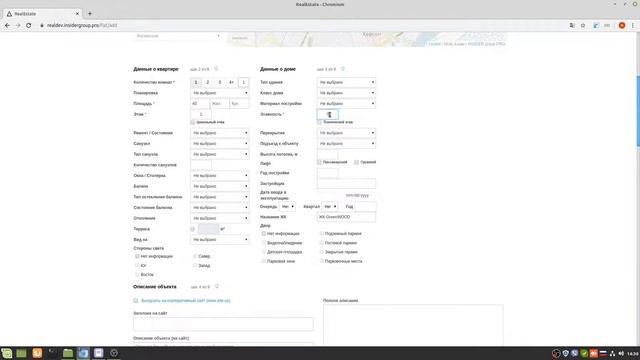Select 4+ rooms in Количество комнат
The image size is (640, 360).
pos(231,82)
